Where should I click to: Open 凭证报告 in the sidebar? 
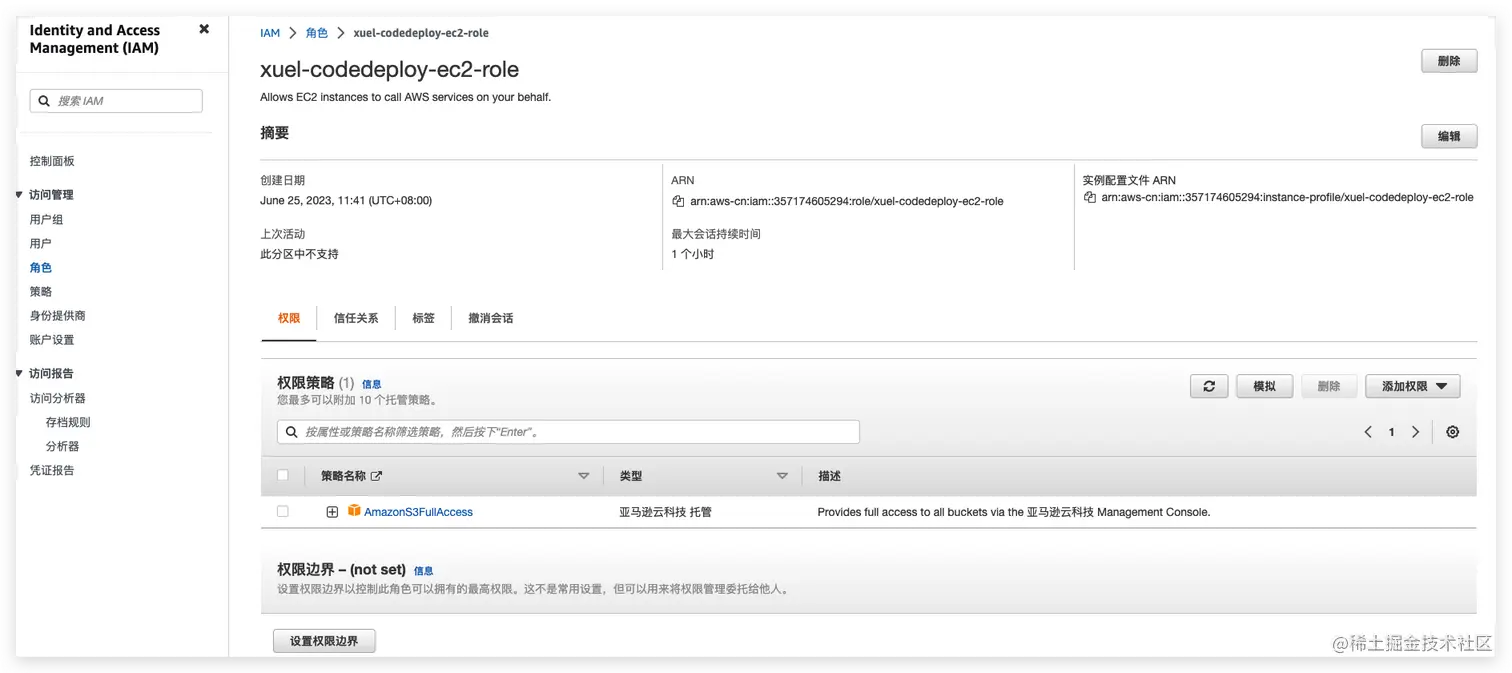[52, 470]
